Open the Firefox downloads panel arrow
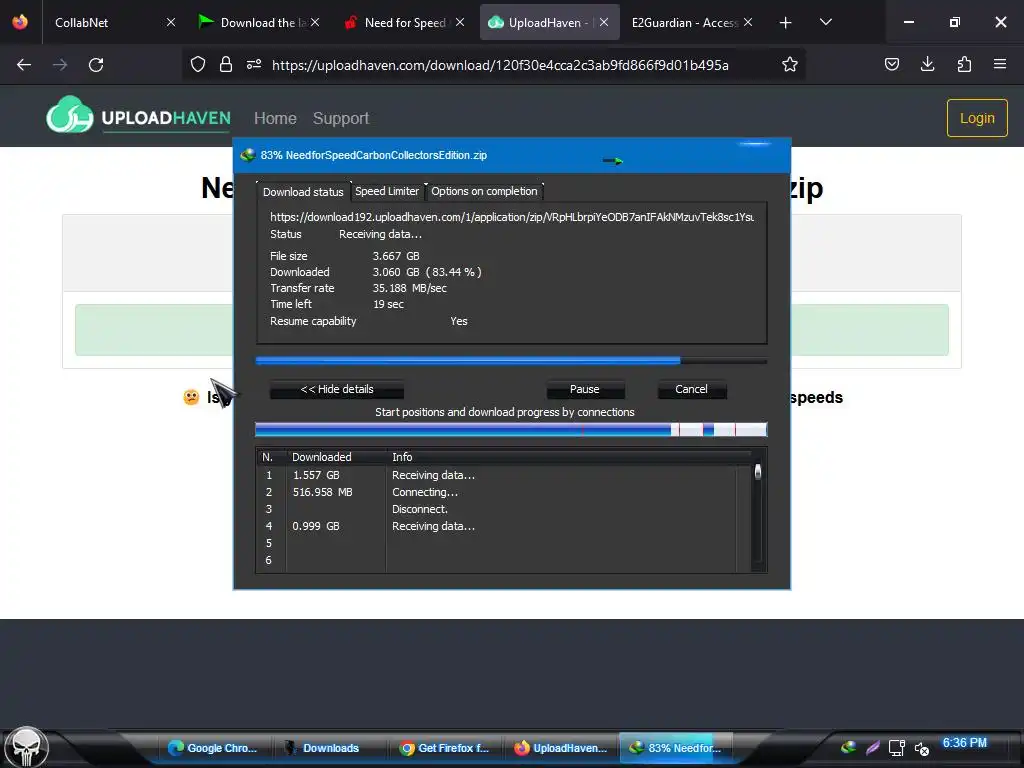This screenshot has height=768, width=1024. pos(927,64)
